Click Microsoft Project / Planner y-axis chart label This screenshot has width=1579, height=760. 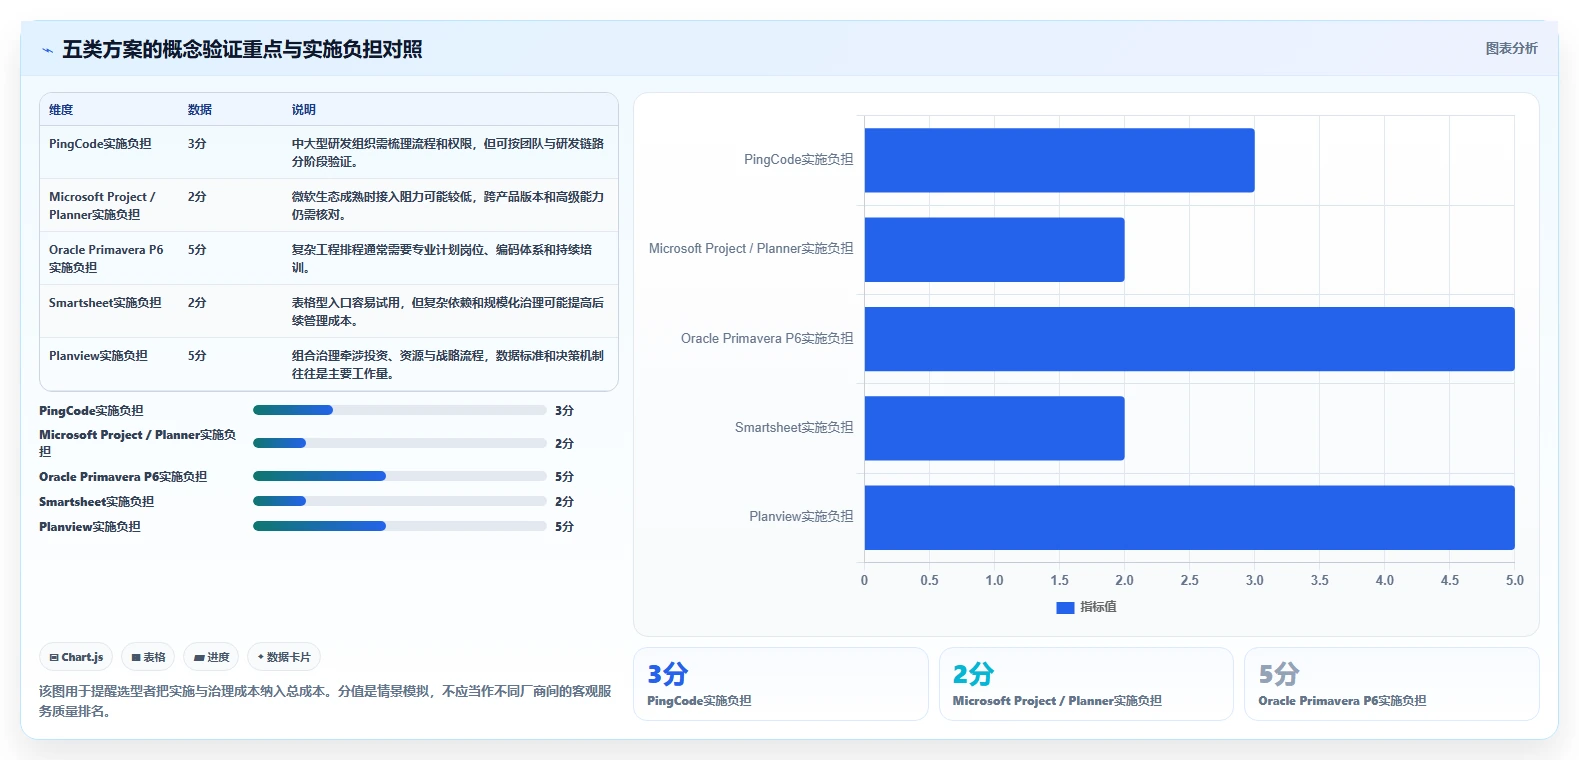pyautogui.click(x=751, y=249)
